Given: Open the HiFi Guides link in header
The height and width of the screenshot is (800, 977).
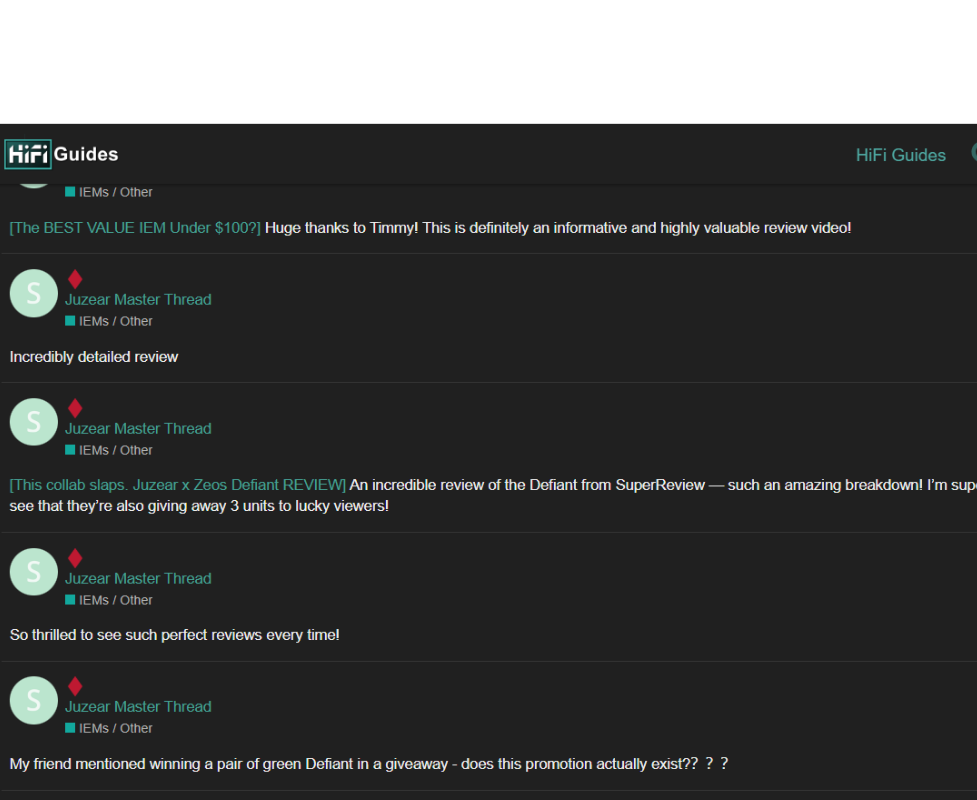Looking at the screenshot, I should click(x=900, y=155).
